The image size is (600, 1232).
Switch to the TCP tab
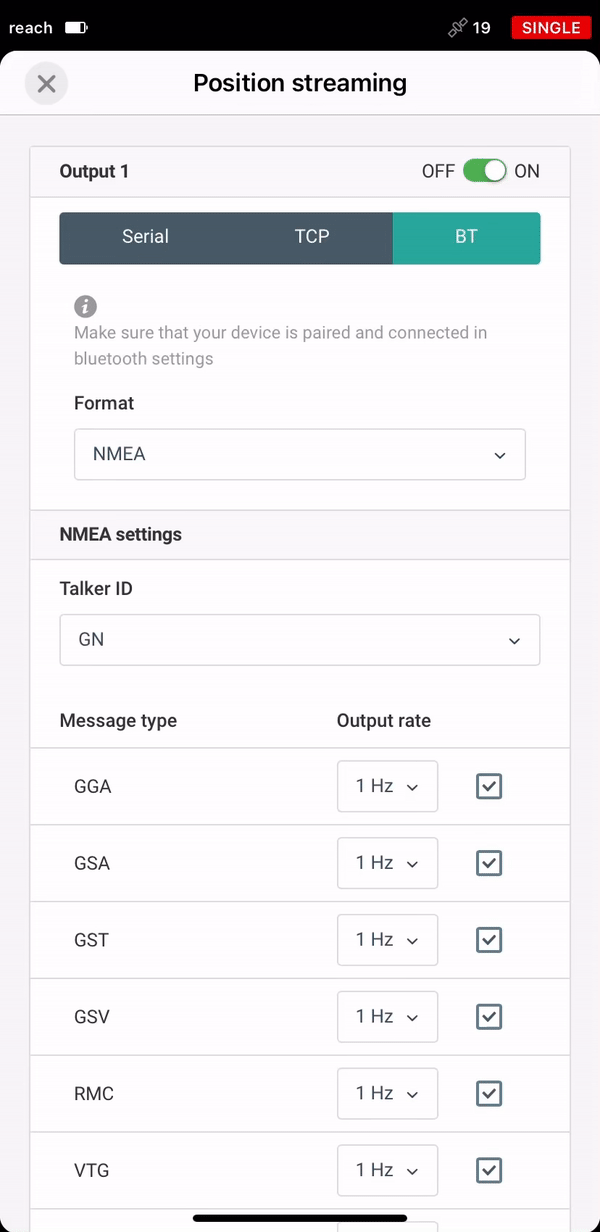312,238
